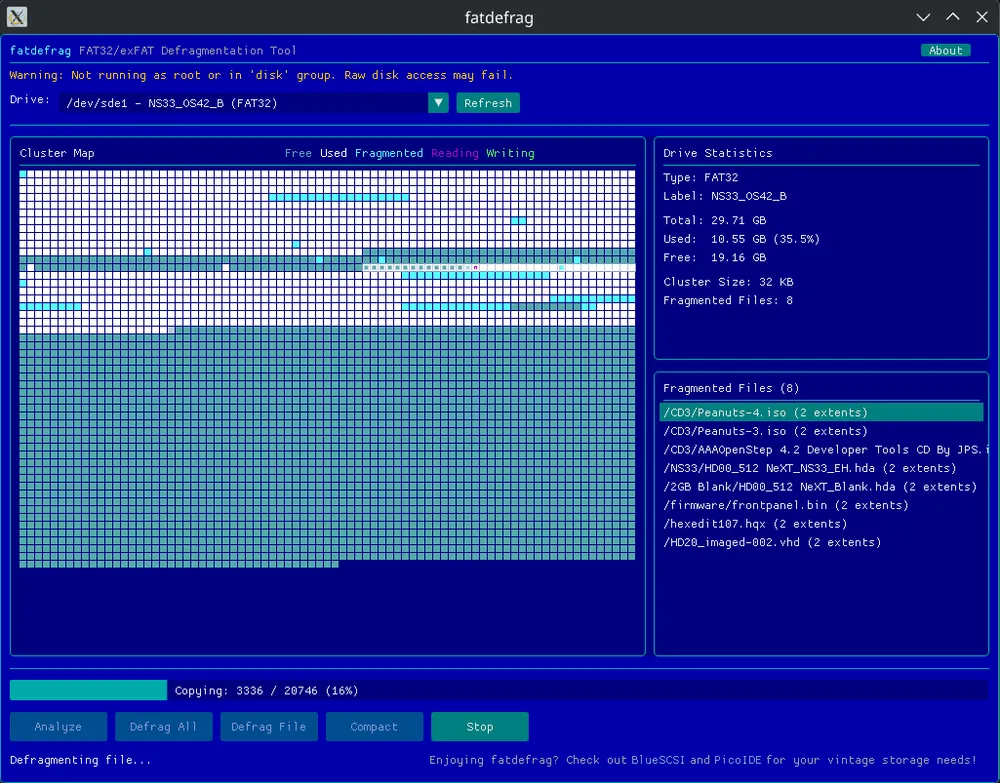Click the Defrag File button

pos(269,727)
